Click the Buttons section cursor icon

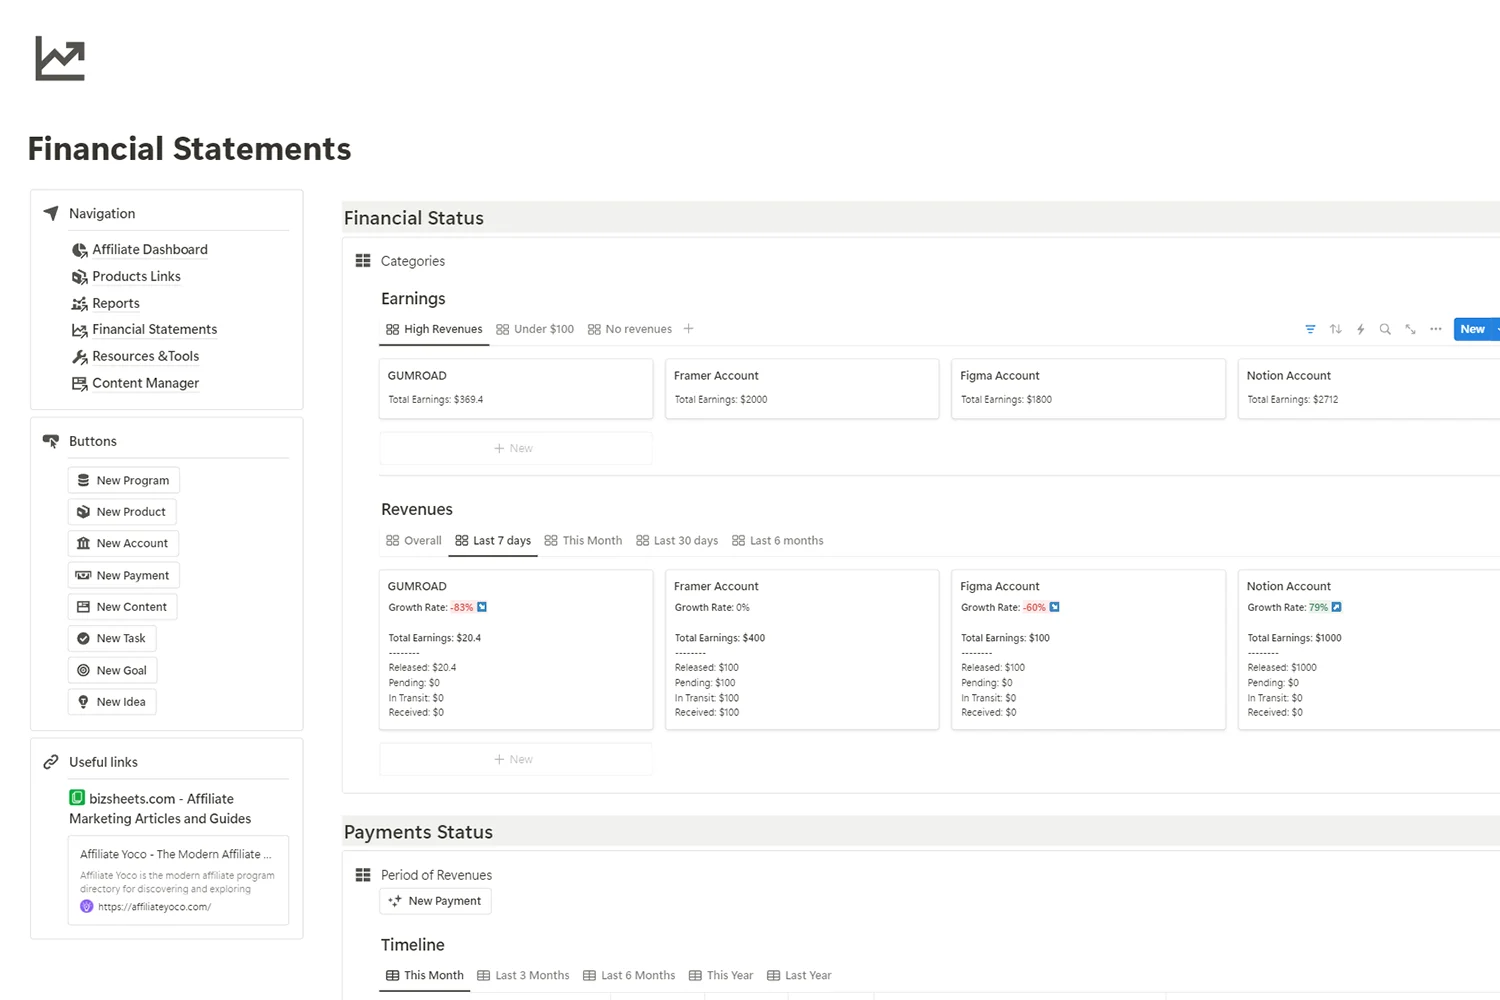pos(51,441)
